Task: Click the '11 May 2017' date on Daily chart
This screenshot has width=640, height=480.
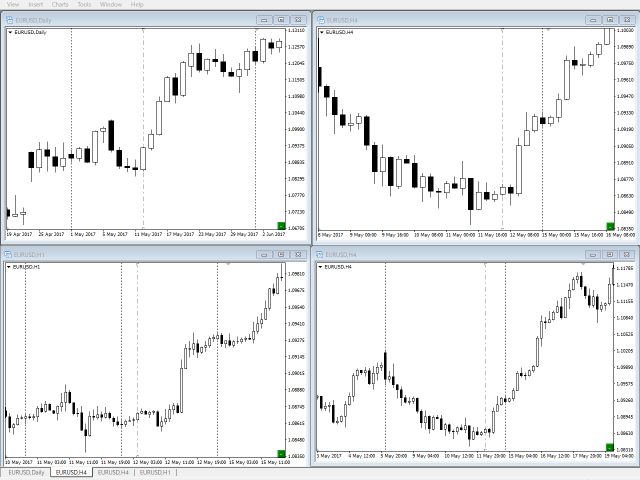Action: coord(148,234)
